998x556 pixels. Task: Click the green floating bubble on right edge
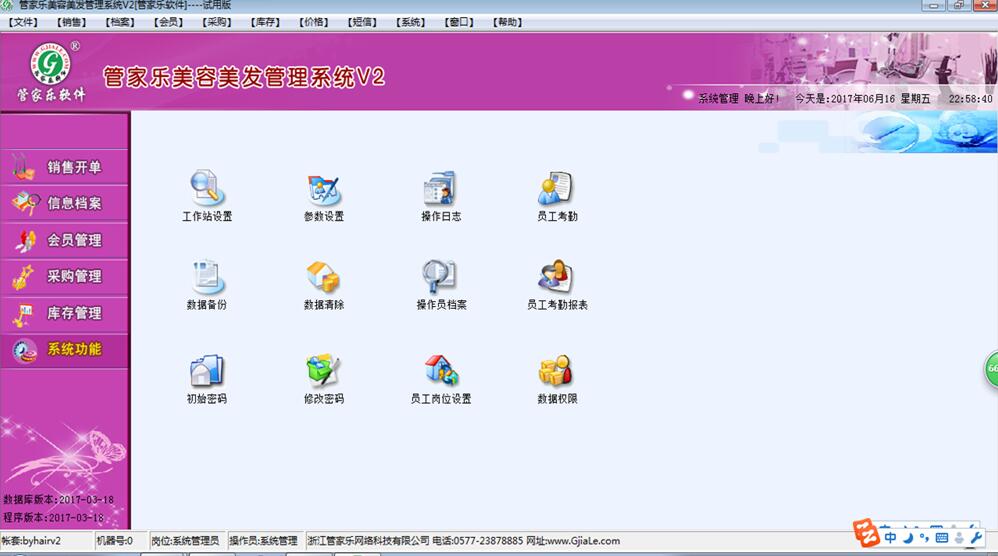coord(991,368)
